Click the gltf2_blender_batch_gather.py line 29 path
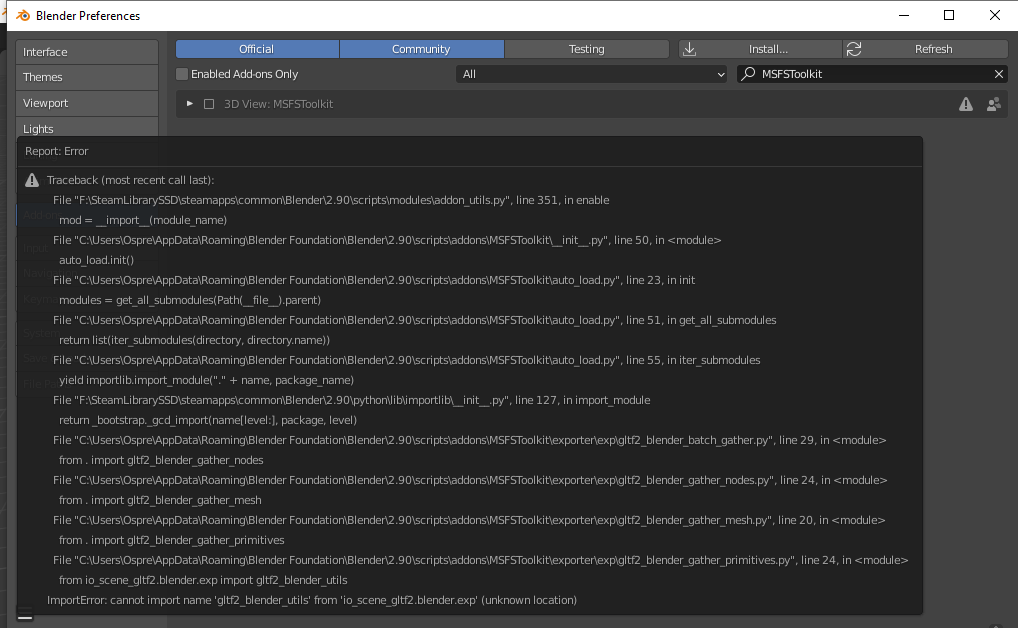The width and height of the screenshot is (1018, 628). pyautogui.click(x=469, y=440)
